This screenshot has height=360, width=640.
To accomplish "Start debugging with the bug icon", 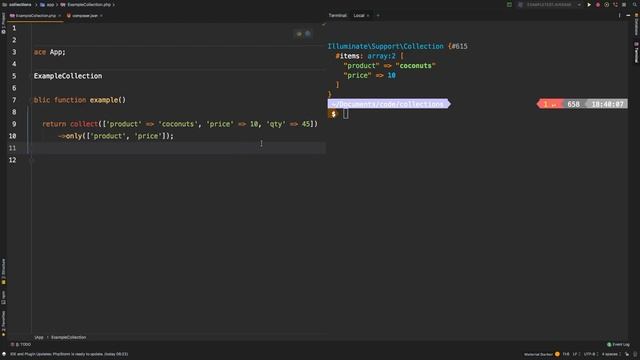I will coord(598,4).
